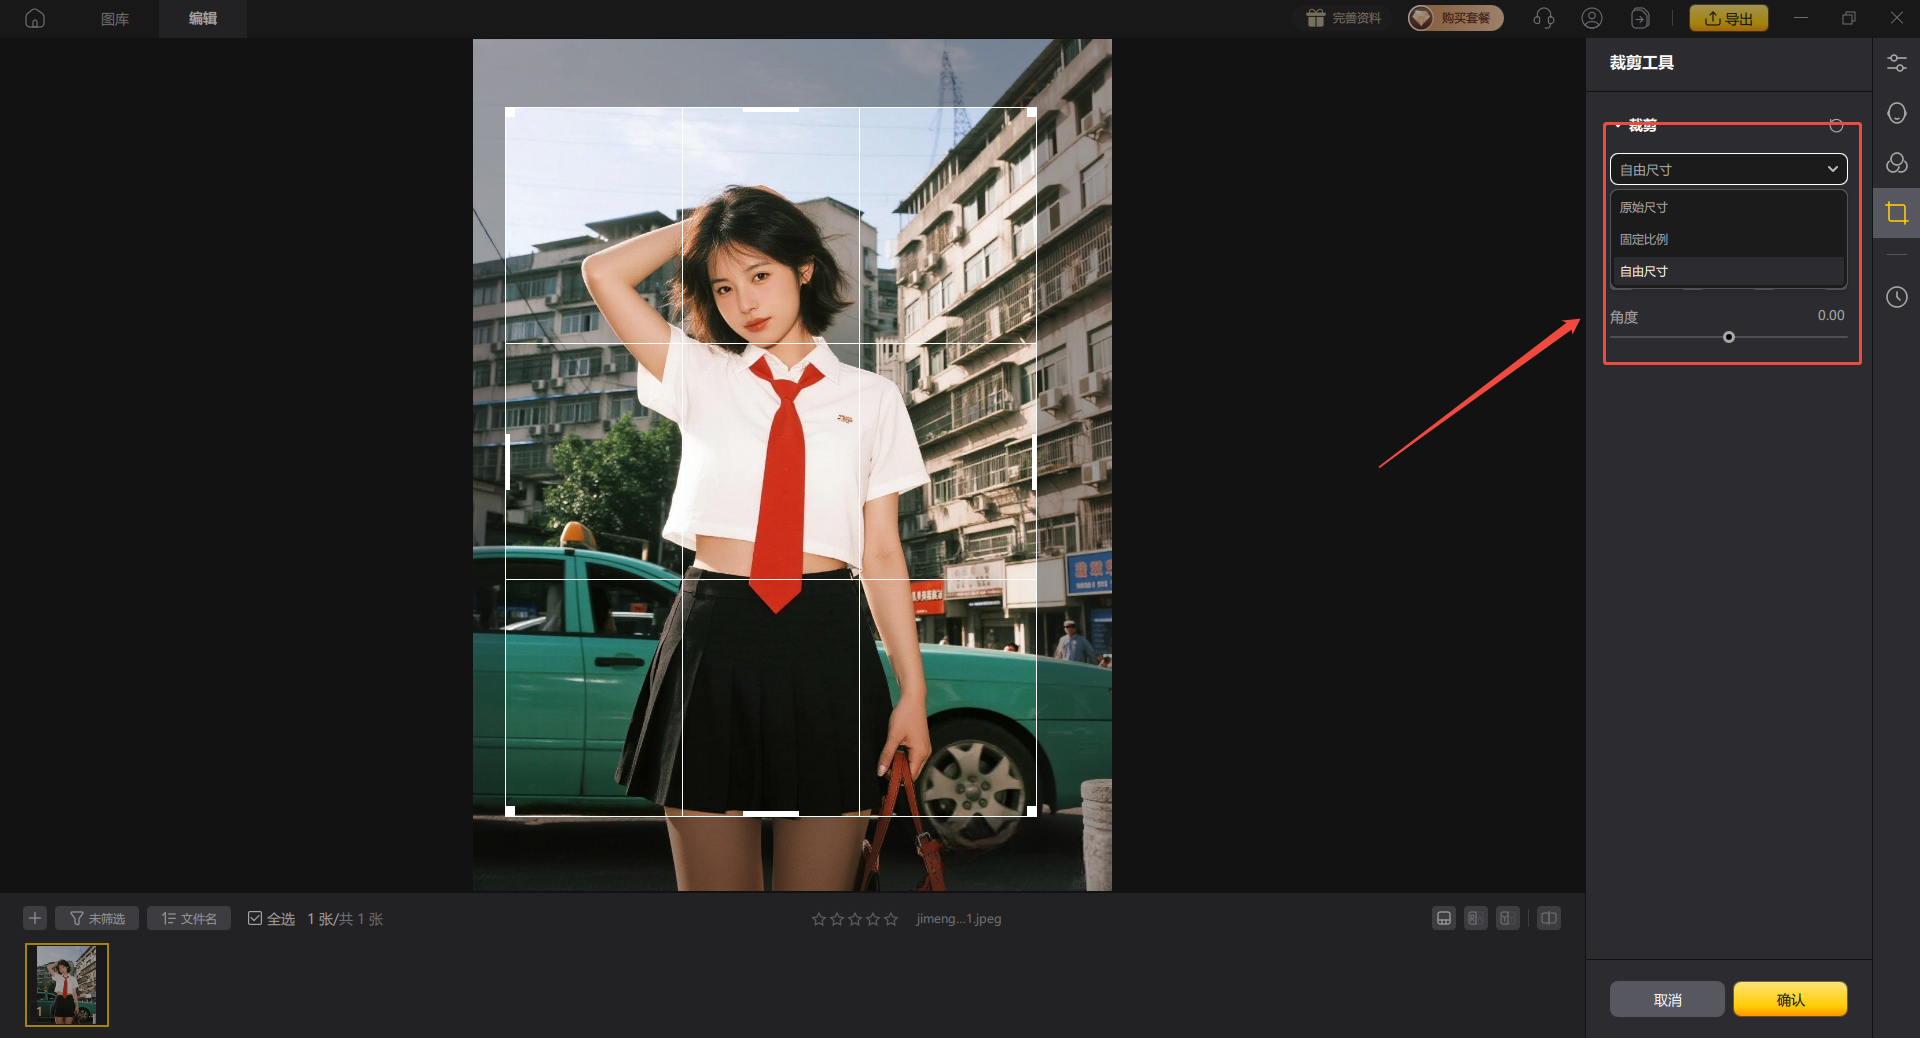Toggle the filmstrip view icon
Image resolution: width=1920 pixels, height=1038 pixels.
[1443, 918]
